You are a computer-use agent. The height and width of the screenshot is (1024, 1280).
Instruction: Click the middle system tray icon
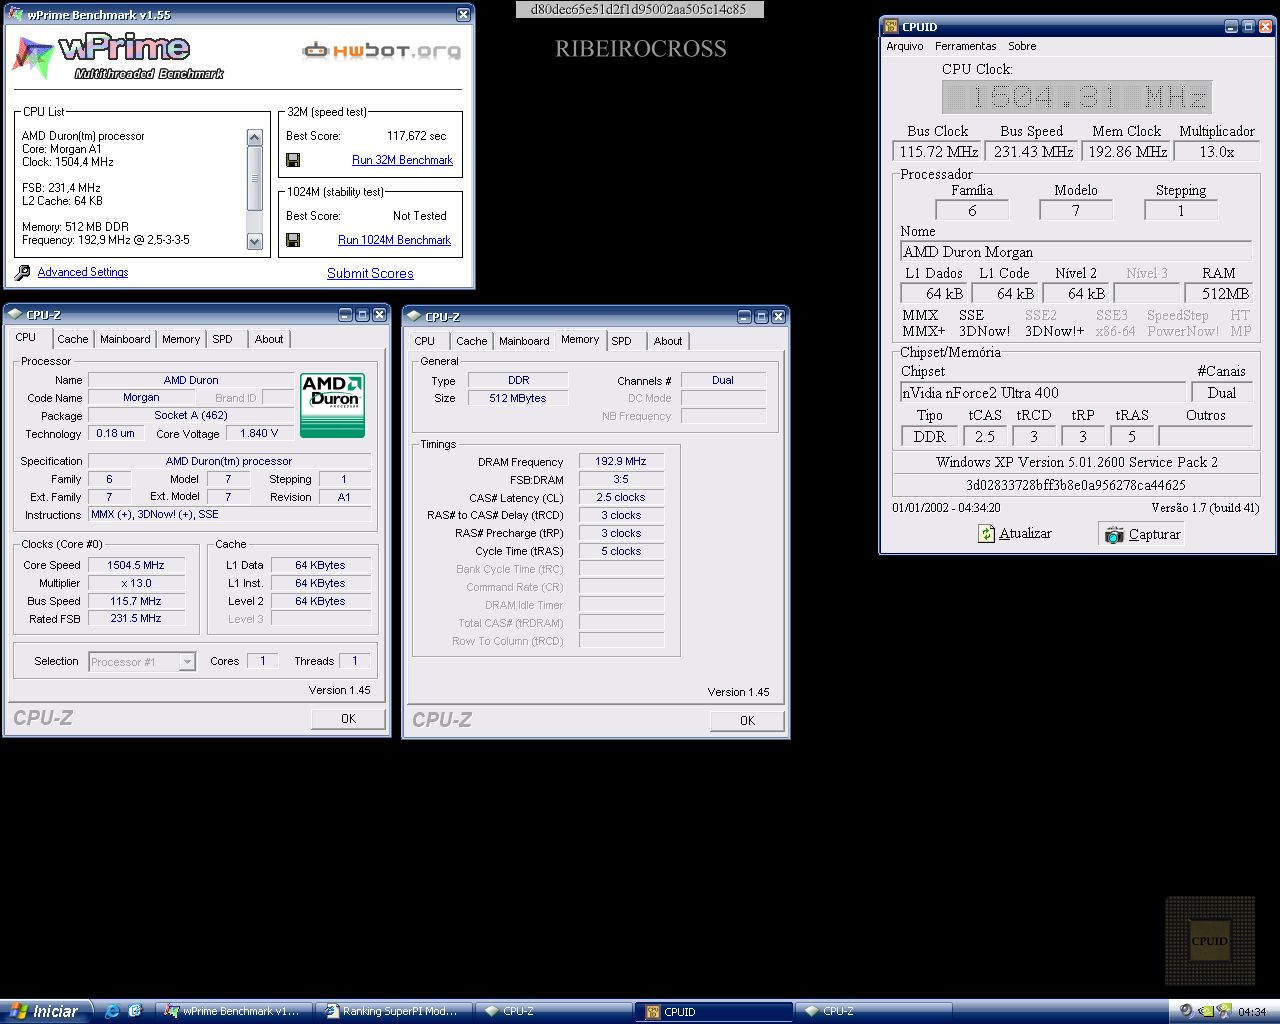pyautogui.click(x=1205, y=1011)
